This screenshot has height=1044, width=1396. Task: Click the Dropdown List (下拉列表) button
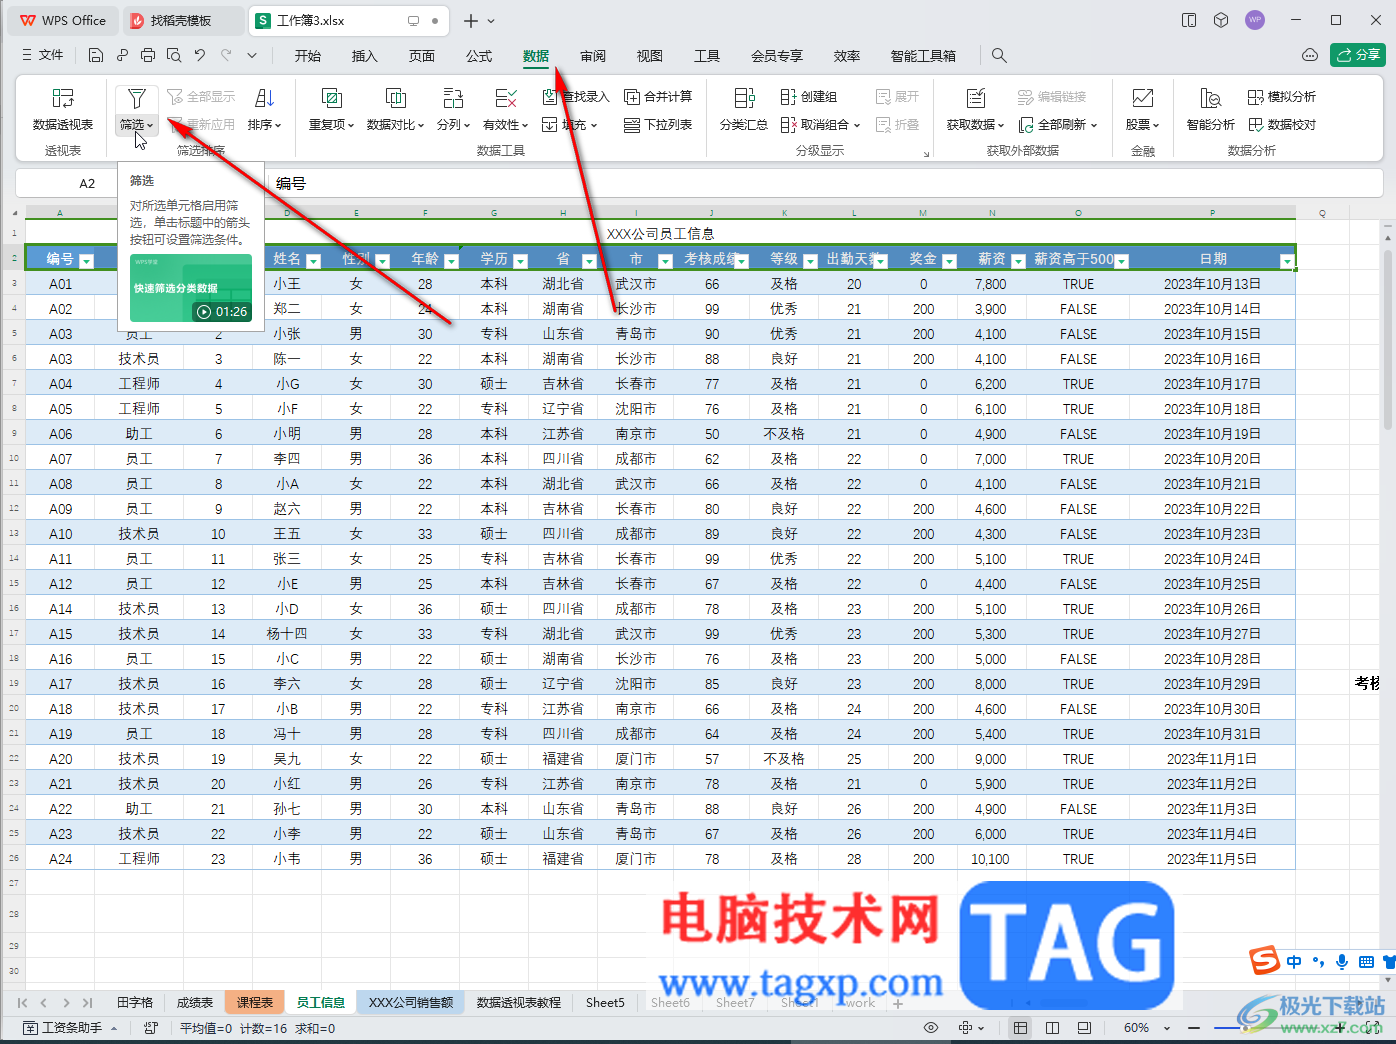click(658, 125)
